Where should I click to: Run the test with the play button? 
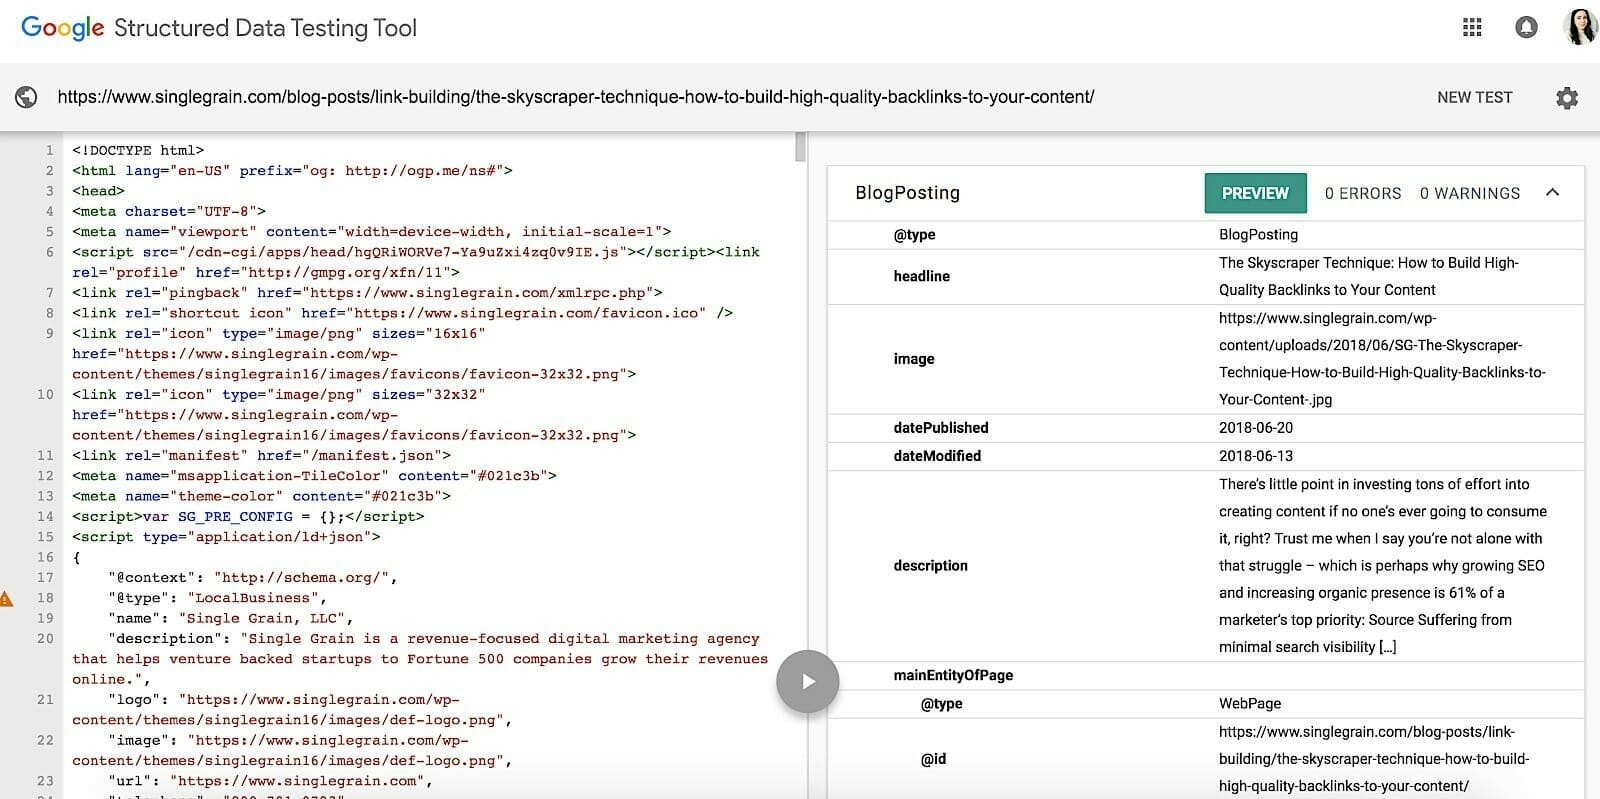point(807,681)
